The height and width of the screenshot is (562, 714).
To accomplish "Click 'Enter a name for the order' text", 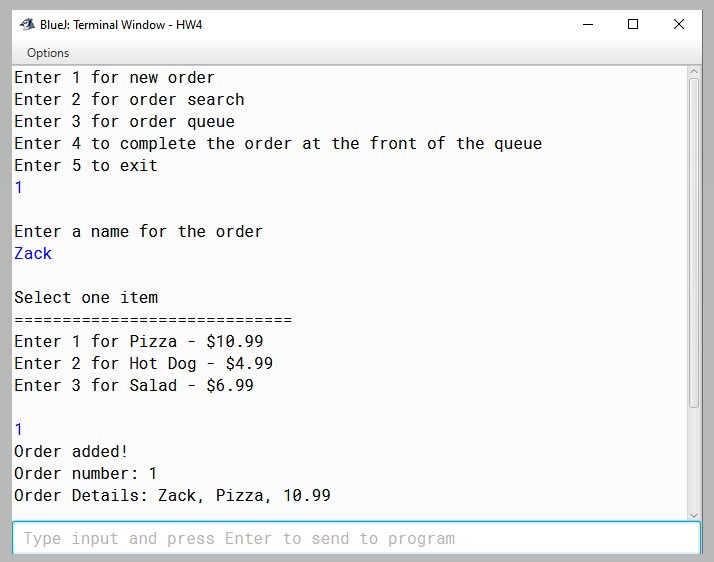I will (x=138, y=231).
